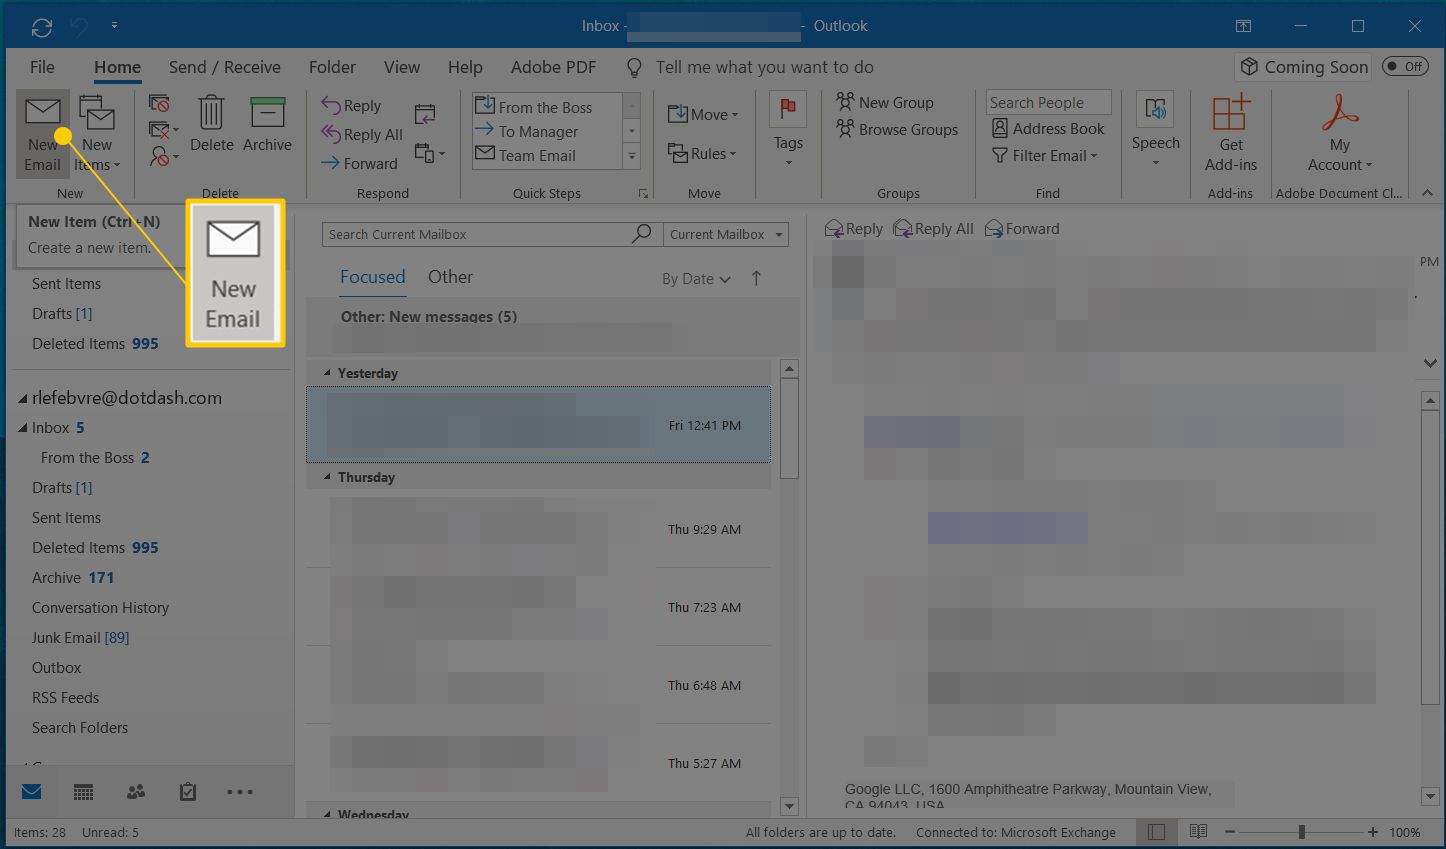Open the Help tab
1446x849 pixels.
tap(465, 67)
